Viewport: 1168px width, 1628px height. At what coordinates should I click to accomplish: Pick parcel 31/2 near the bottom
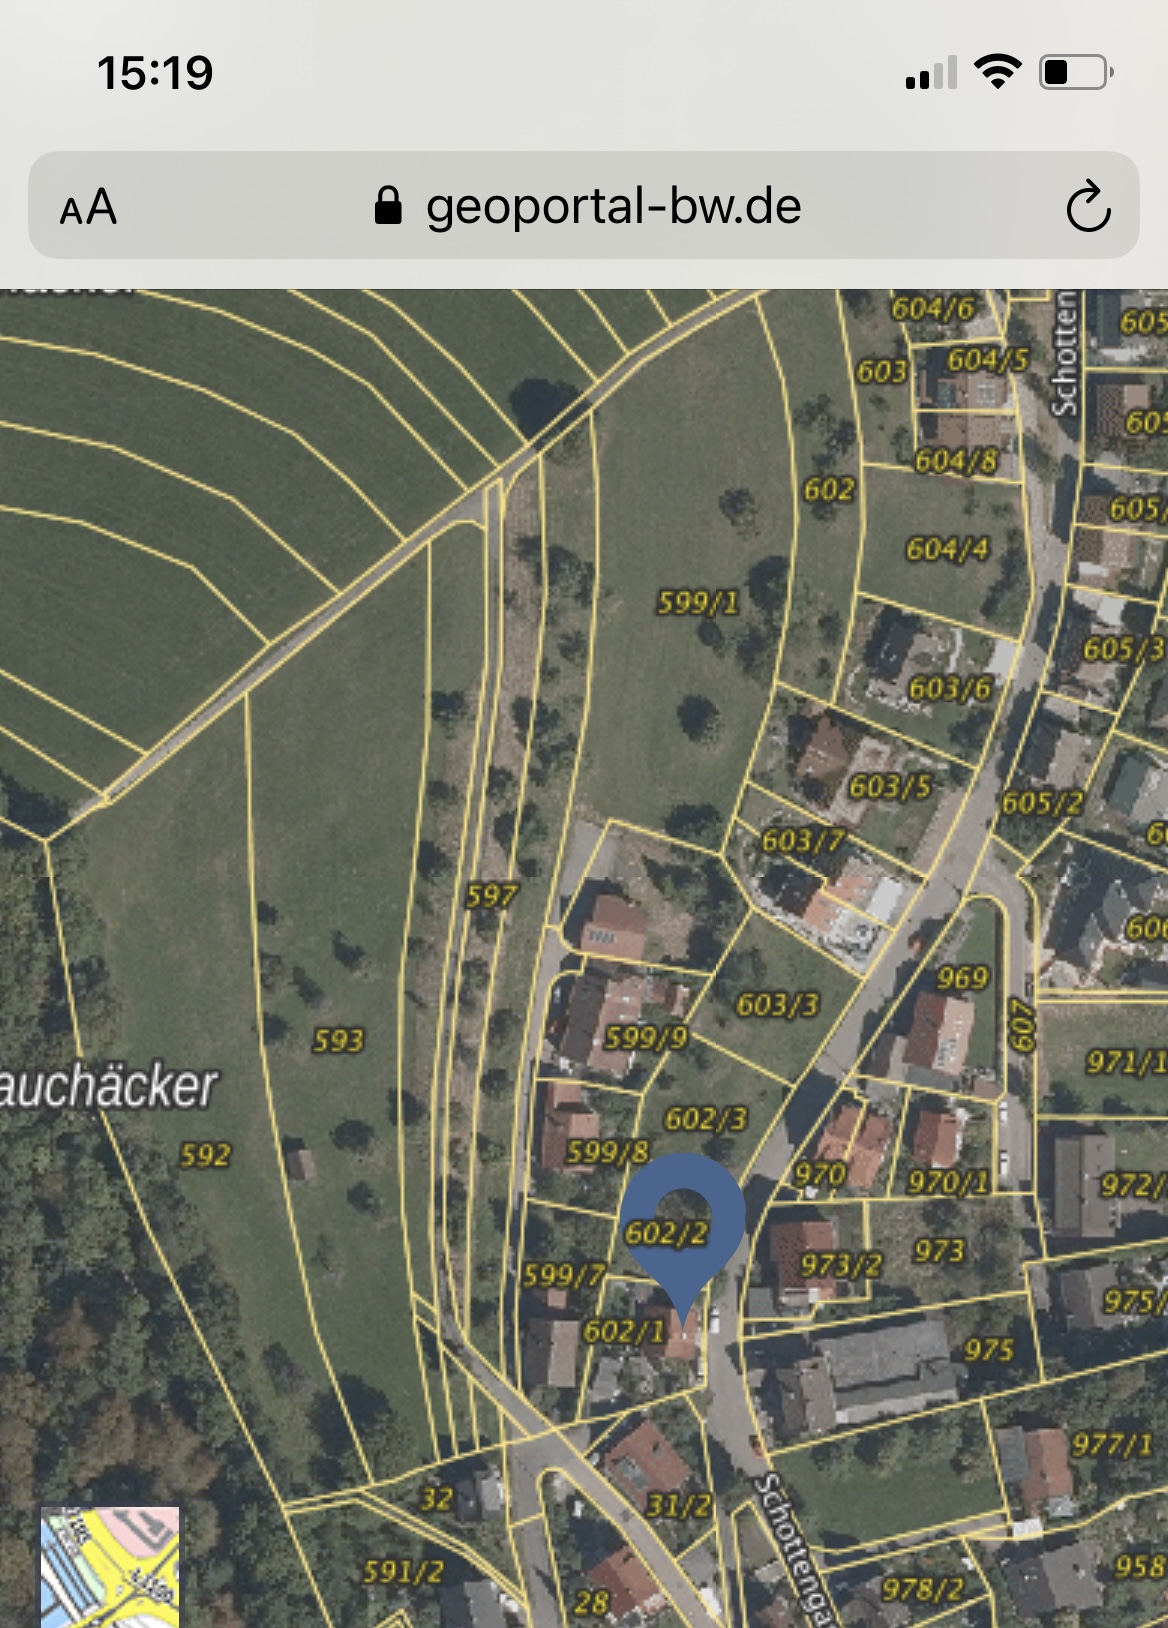[x=678, y=1505]
